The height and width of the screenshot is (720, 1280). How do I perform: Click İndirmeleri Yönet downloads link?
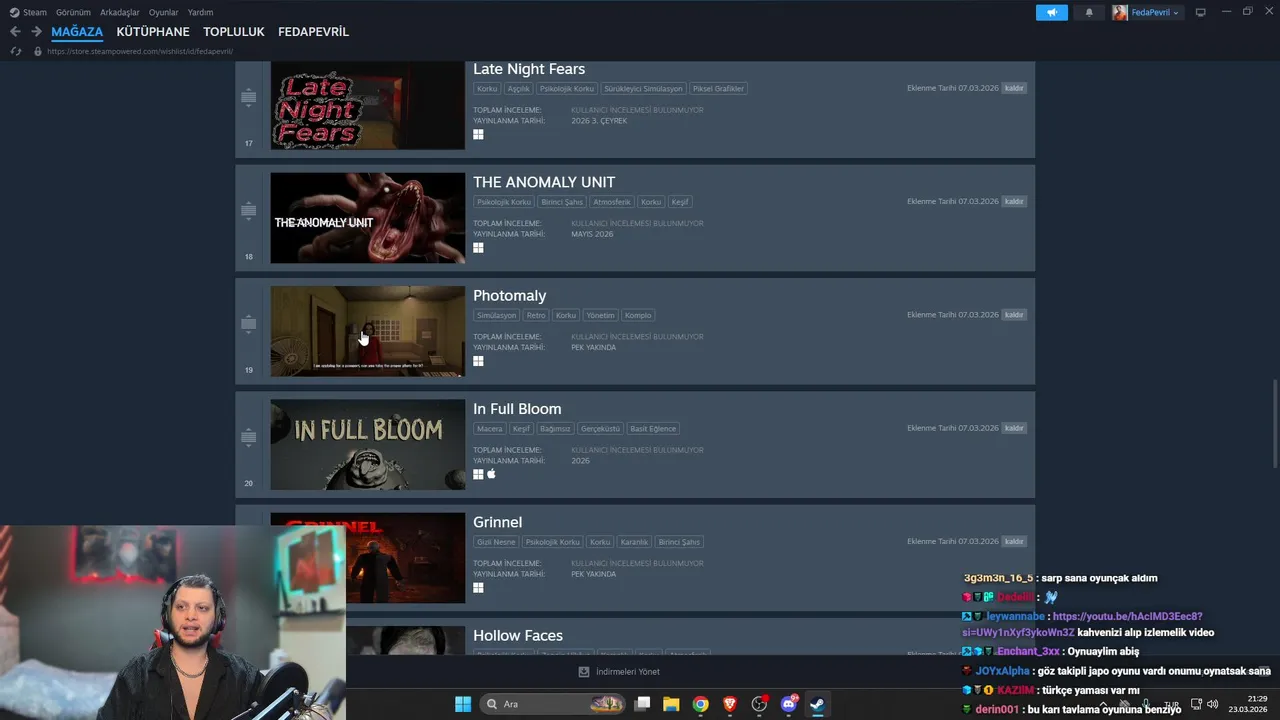point(628,672)
